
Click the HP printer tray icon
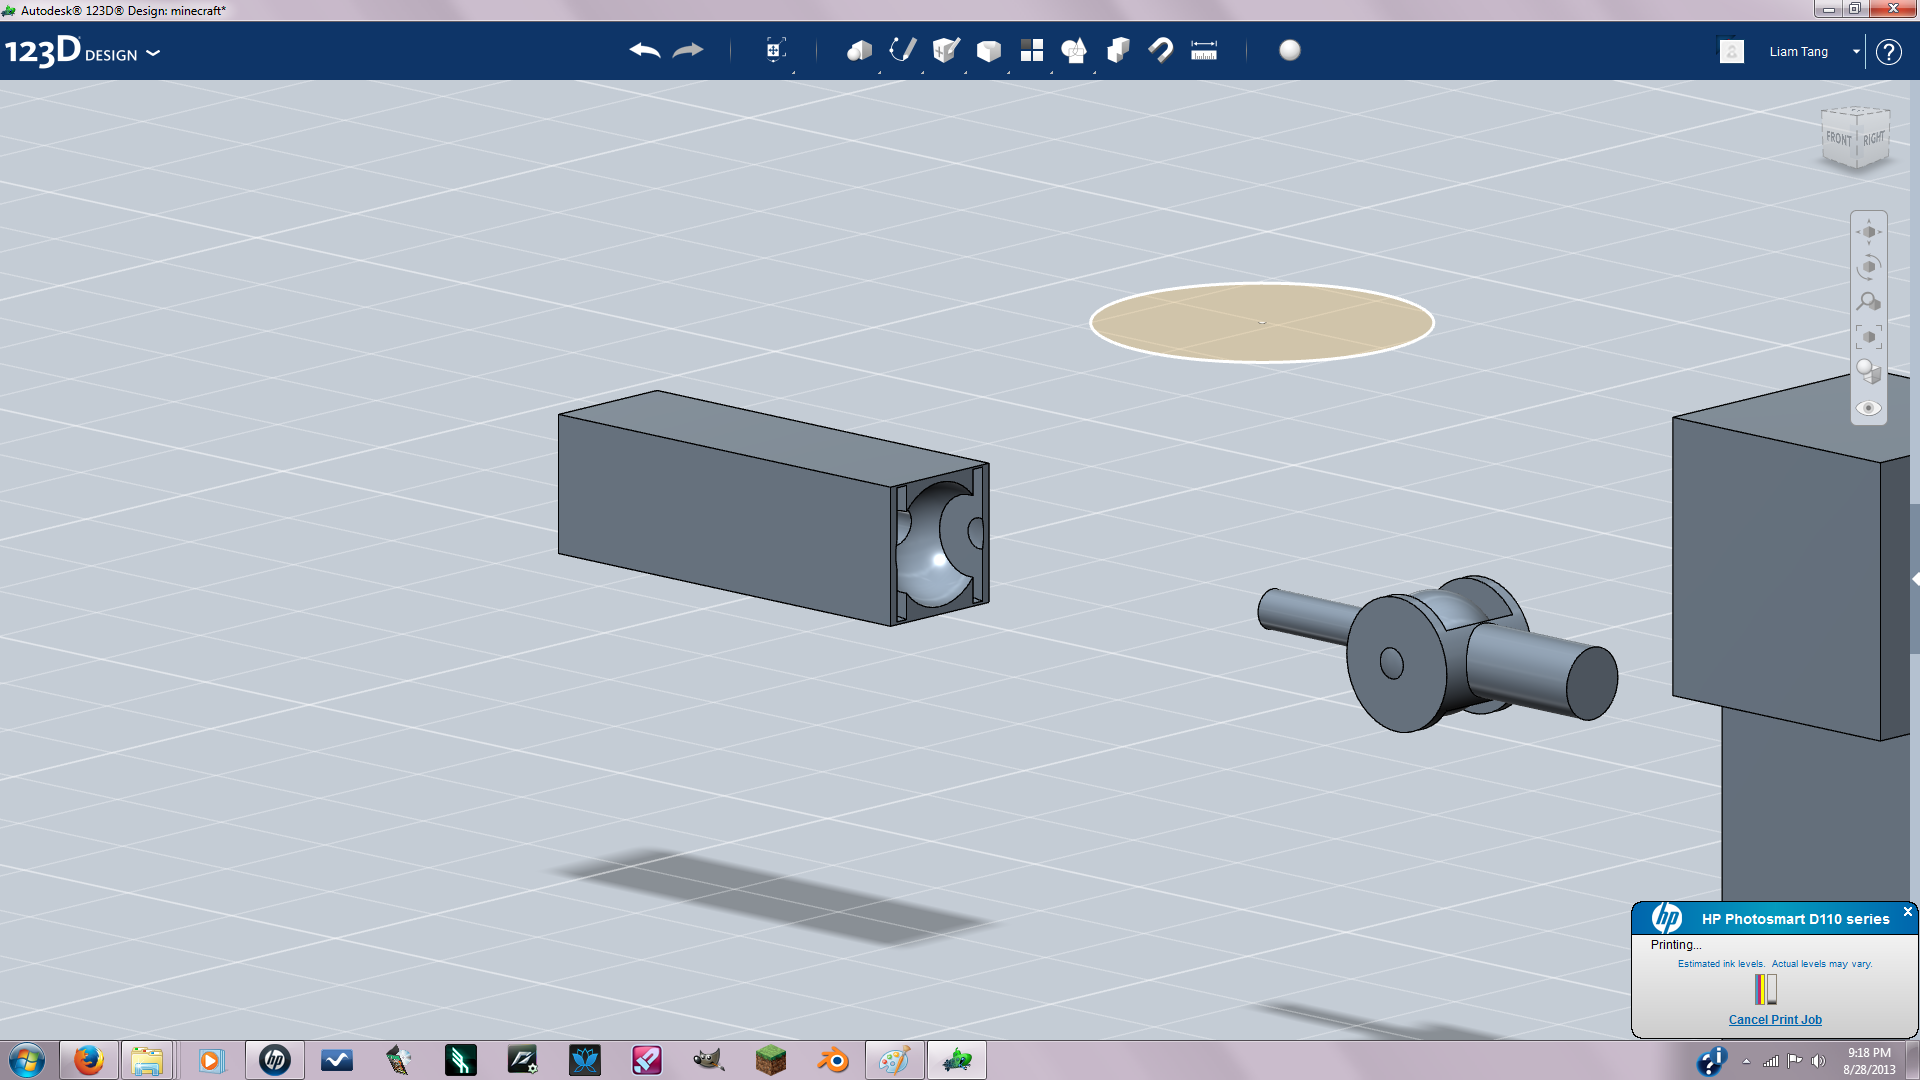click(1711, 1061)
